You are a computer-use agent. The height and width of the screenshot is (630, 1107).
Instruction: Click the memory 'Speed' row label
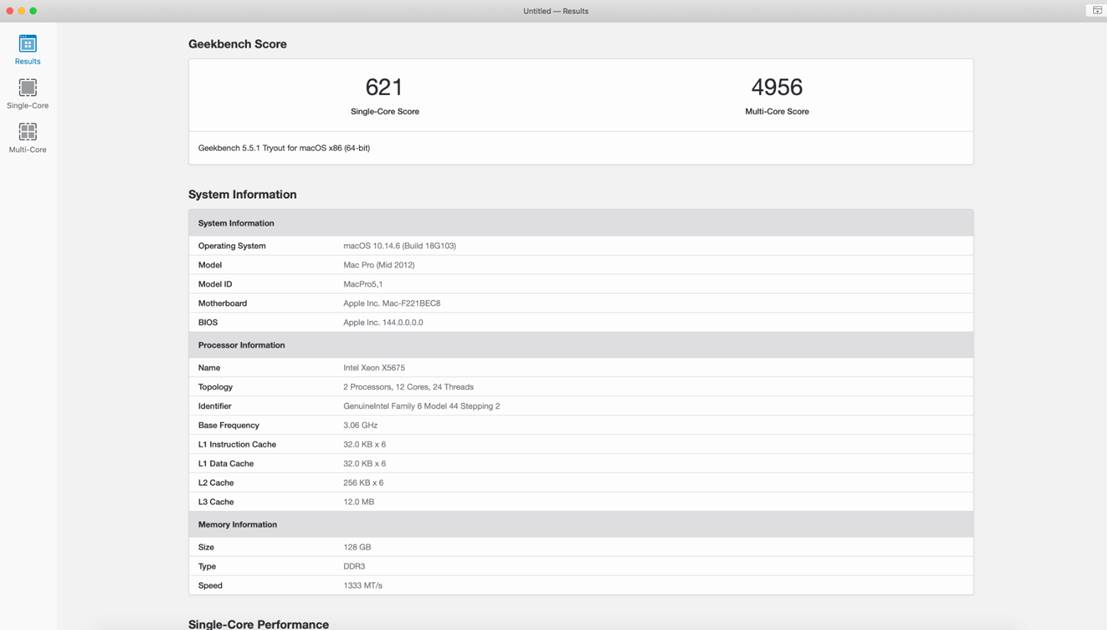pos(210,586)
